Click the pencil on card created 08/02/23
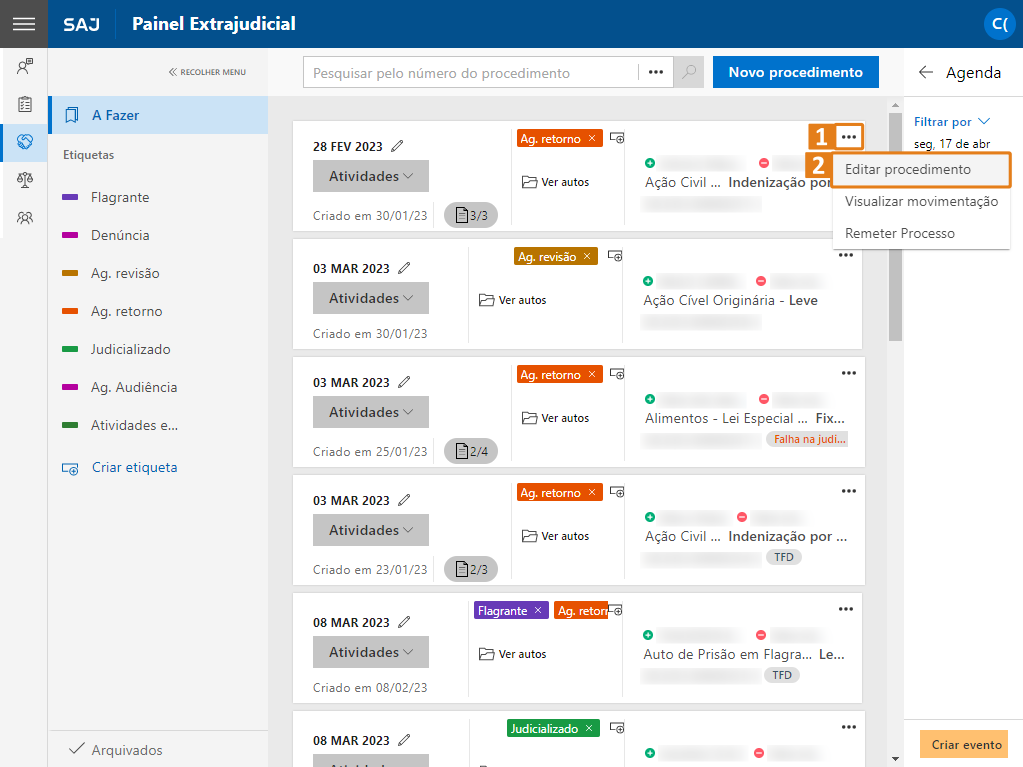 click(404, 622)
